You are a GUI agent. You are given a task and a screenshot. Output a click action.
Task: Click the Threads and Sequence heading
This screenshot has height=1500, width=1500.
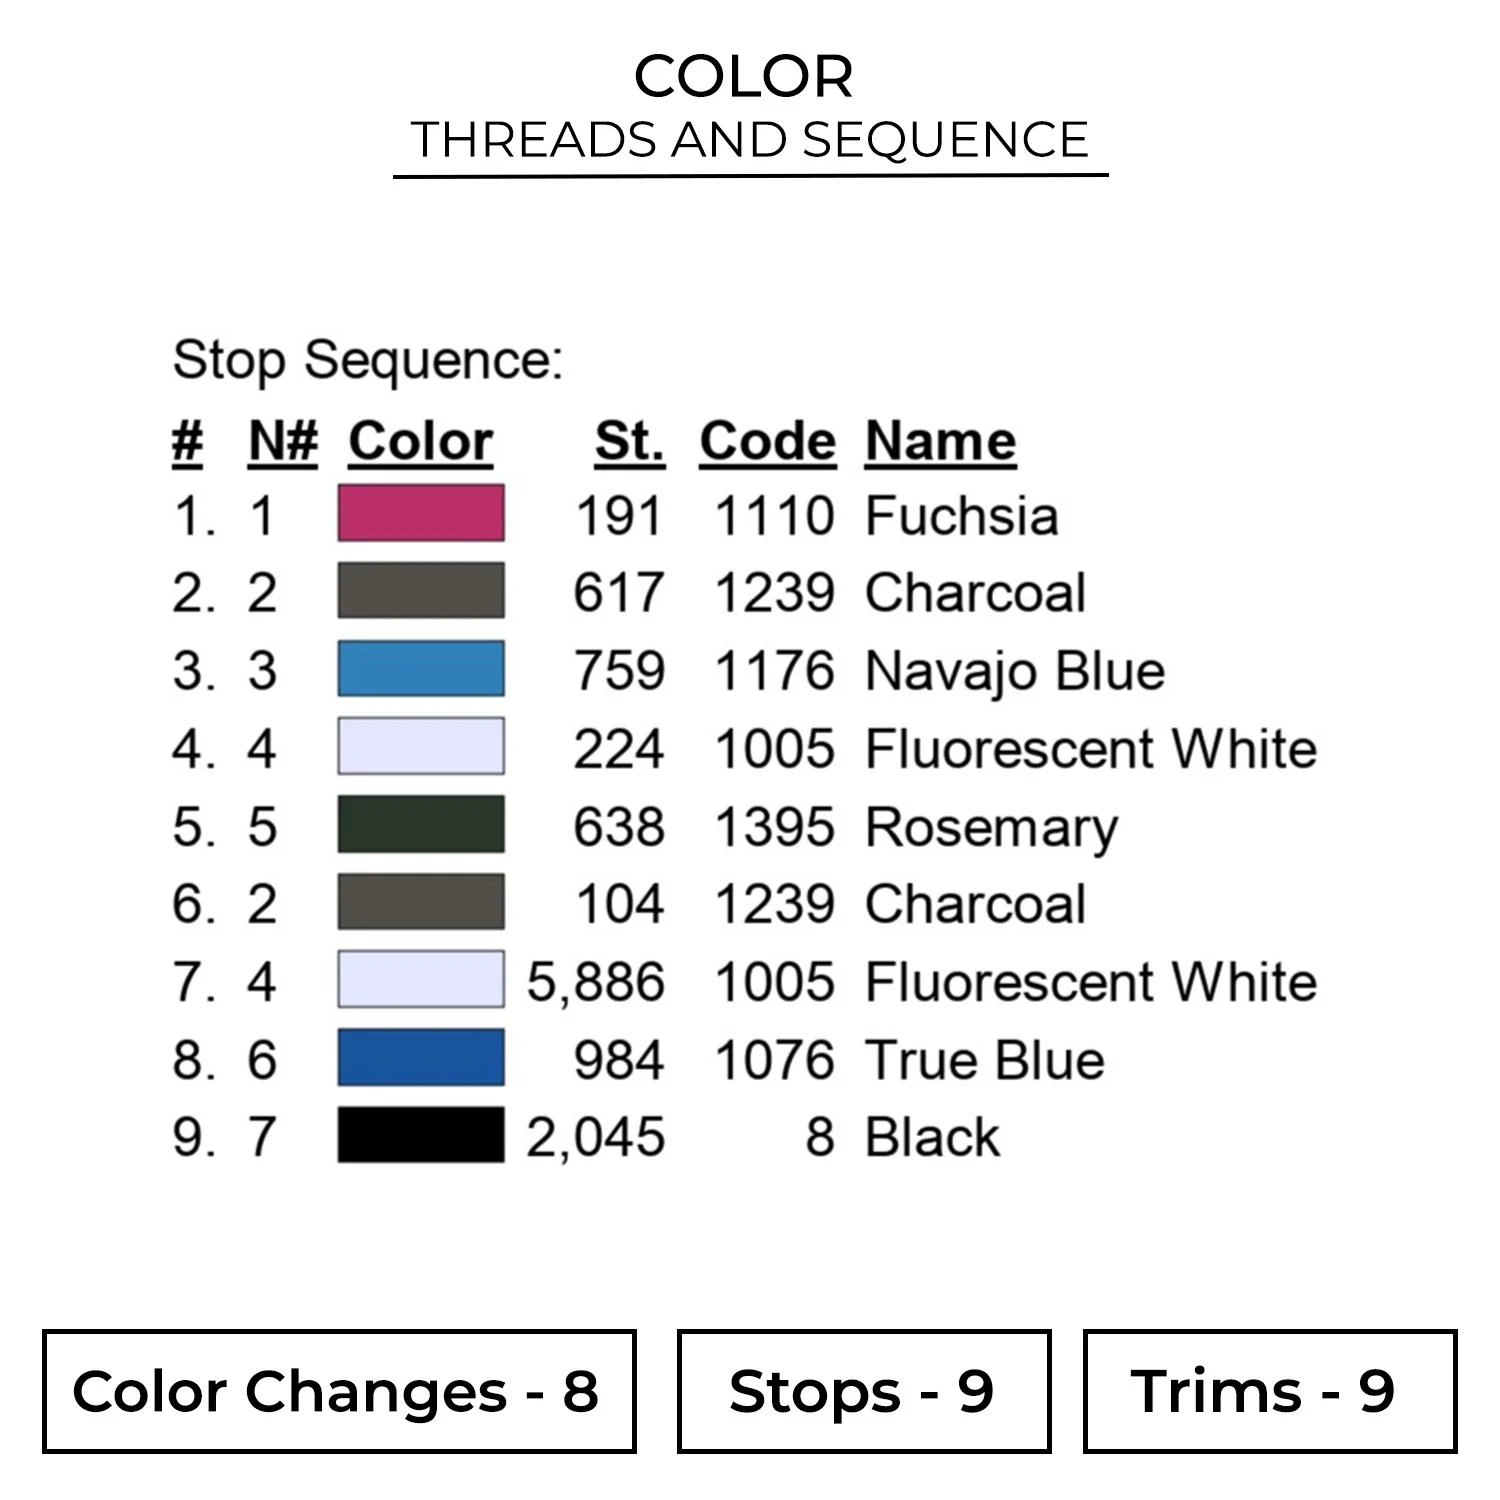point(749,140)
